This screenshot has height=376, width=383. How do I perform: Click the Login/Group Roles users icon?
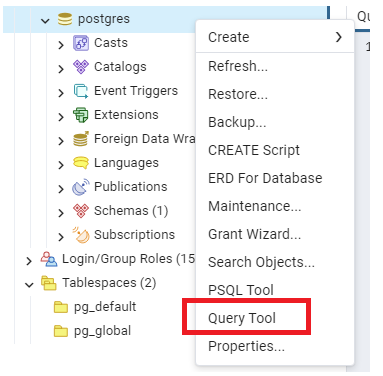[x=49, y=259]
